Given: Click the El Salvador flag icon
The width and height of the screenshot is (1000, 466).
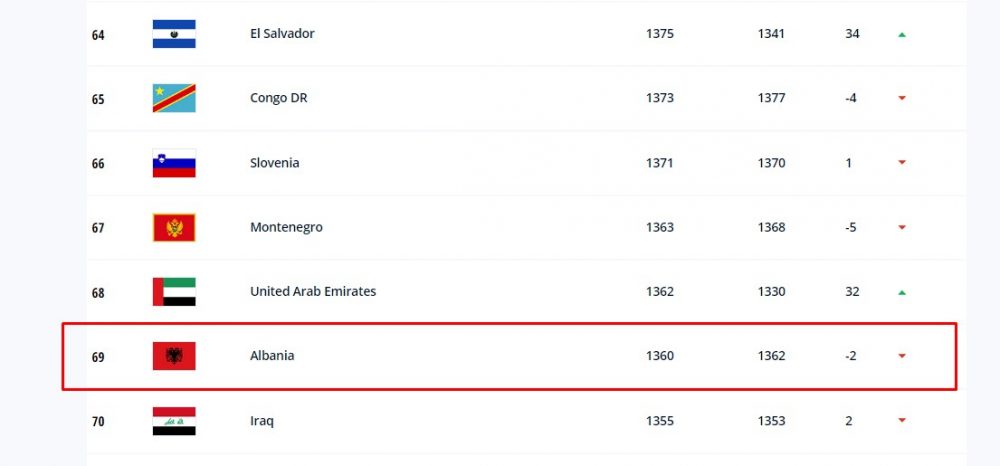Looking at the screenshot, I should point(174,34).
